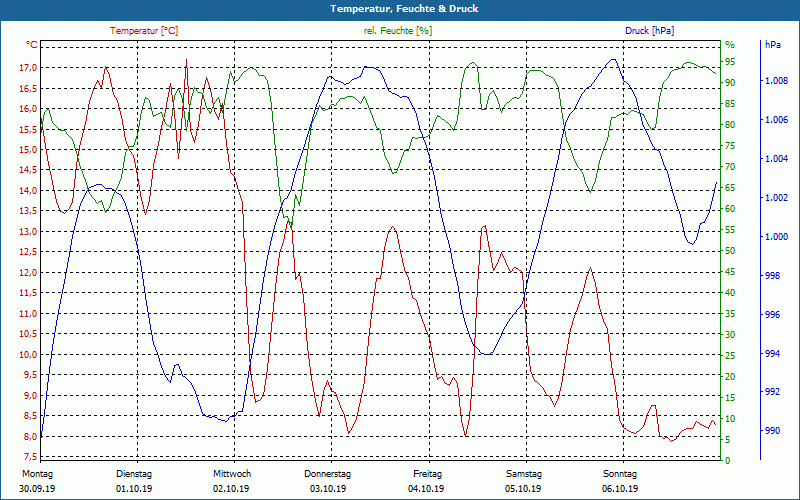This screenshot has height=500, width=800.
Task: Select the Freitag 04.10.19 date label
Action: pyautogui.click(x=427, y=481)
